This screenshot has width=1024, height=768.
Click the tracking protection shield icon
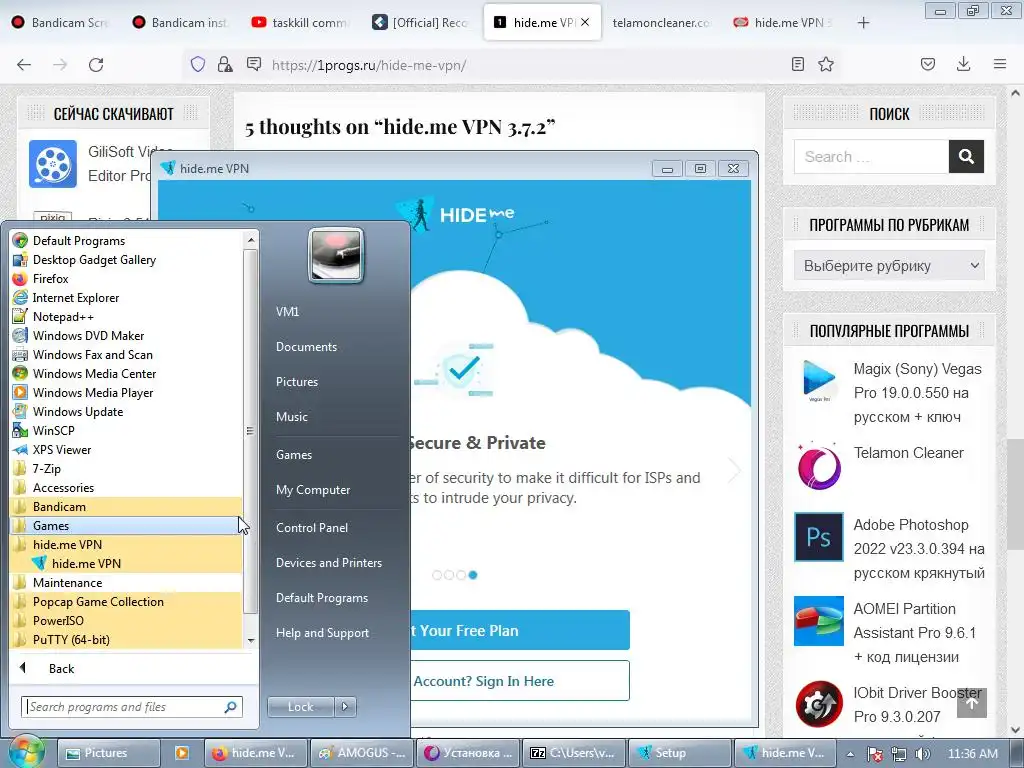198,65
